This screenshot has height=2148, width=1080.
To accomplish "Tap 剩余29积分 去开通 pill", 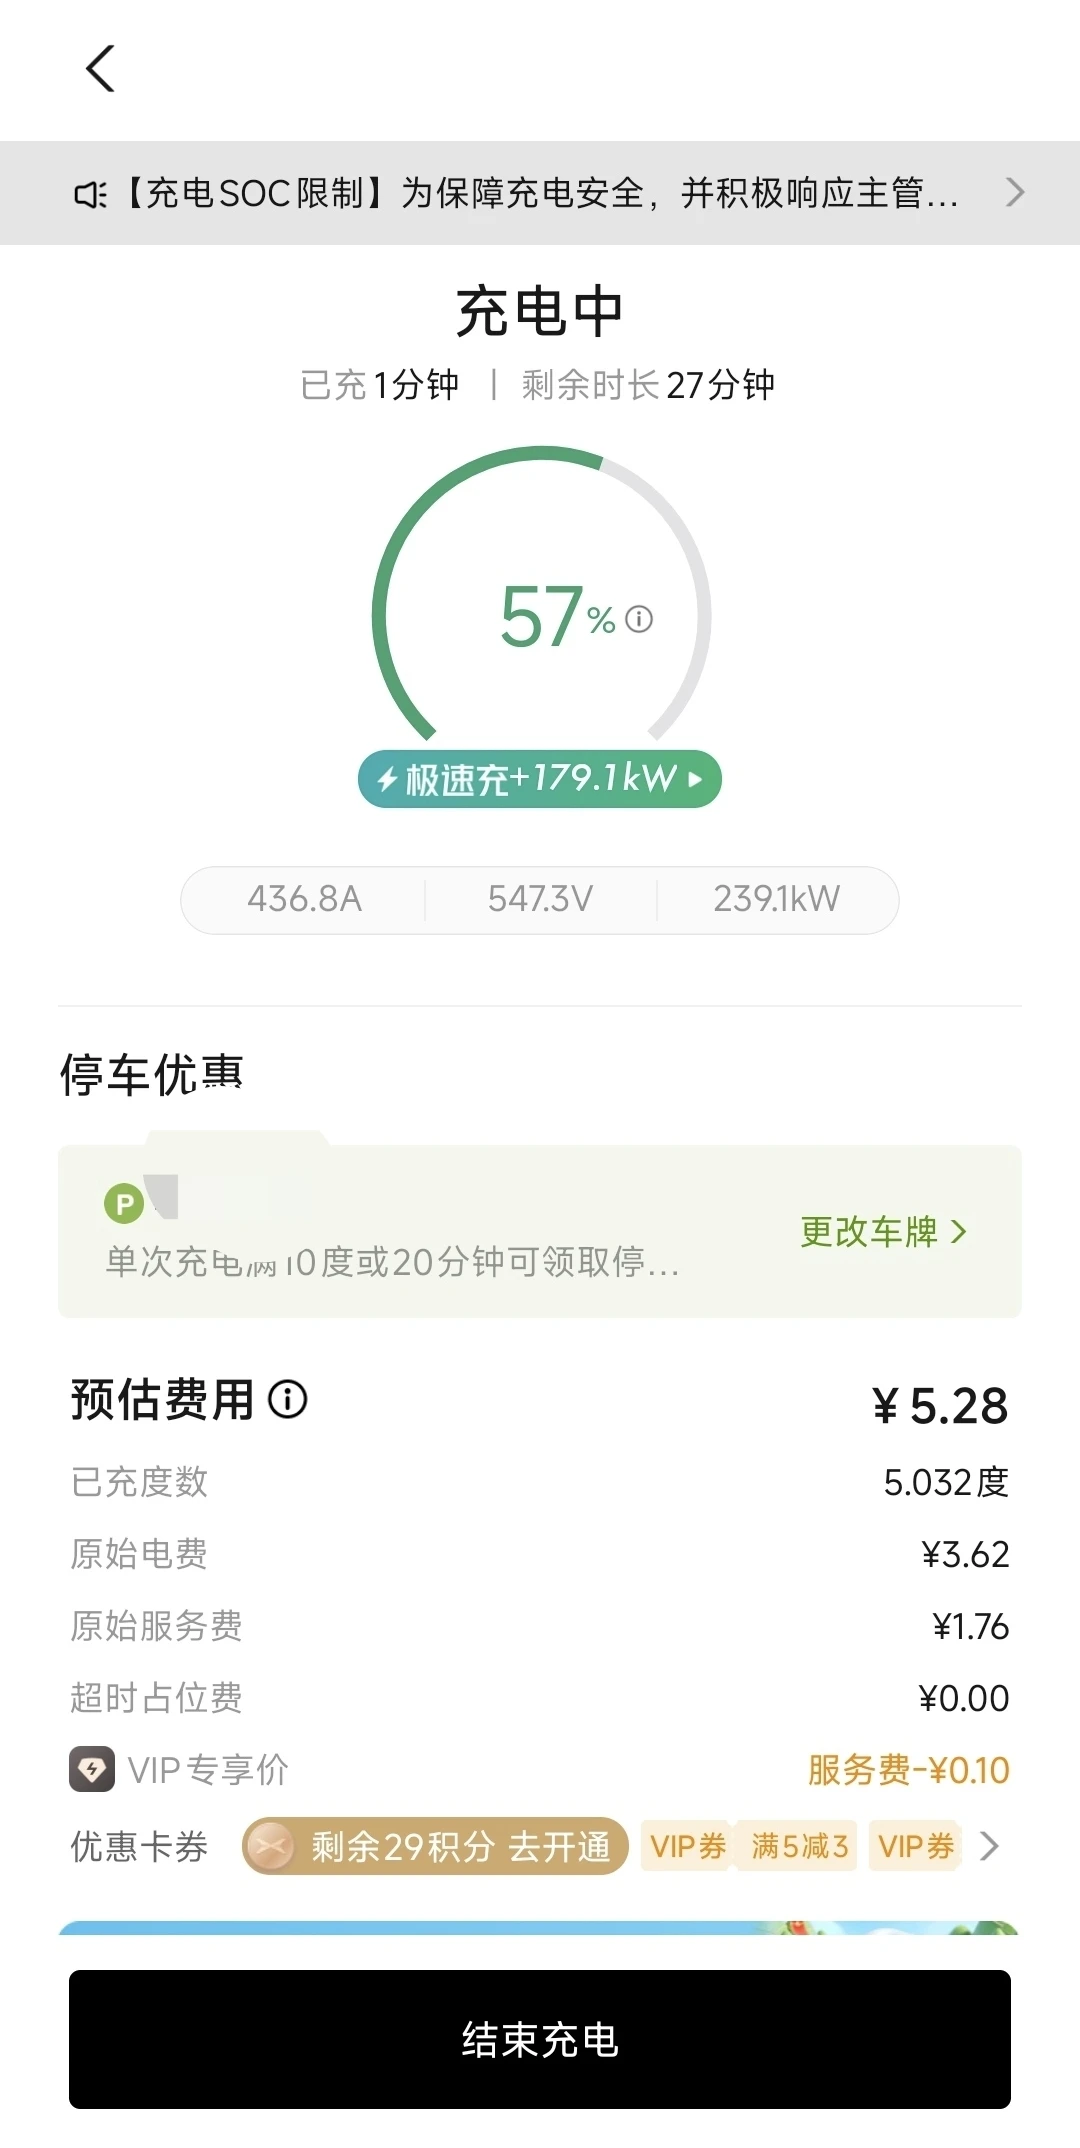I will tap(459, 1846).
